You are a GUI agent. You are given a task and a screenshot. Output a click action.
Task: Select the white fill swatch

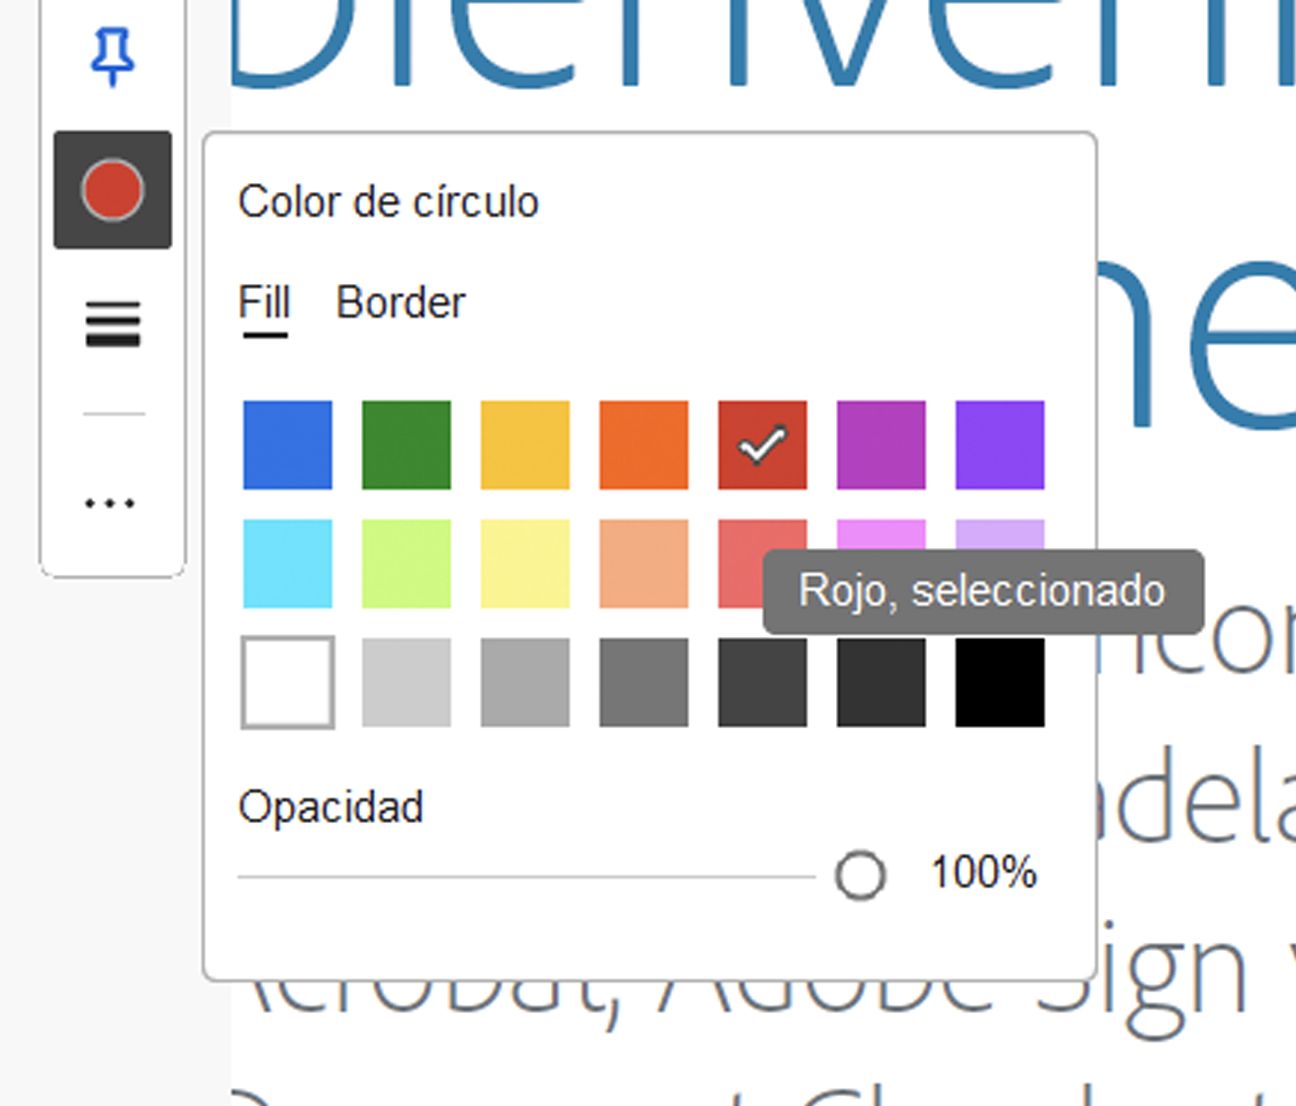[287, 682]
